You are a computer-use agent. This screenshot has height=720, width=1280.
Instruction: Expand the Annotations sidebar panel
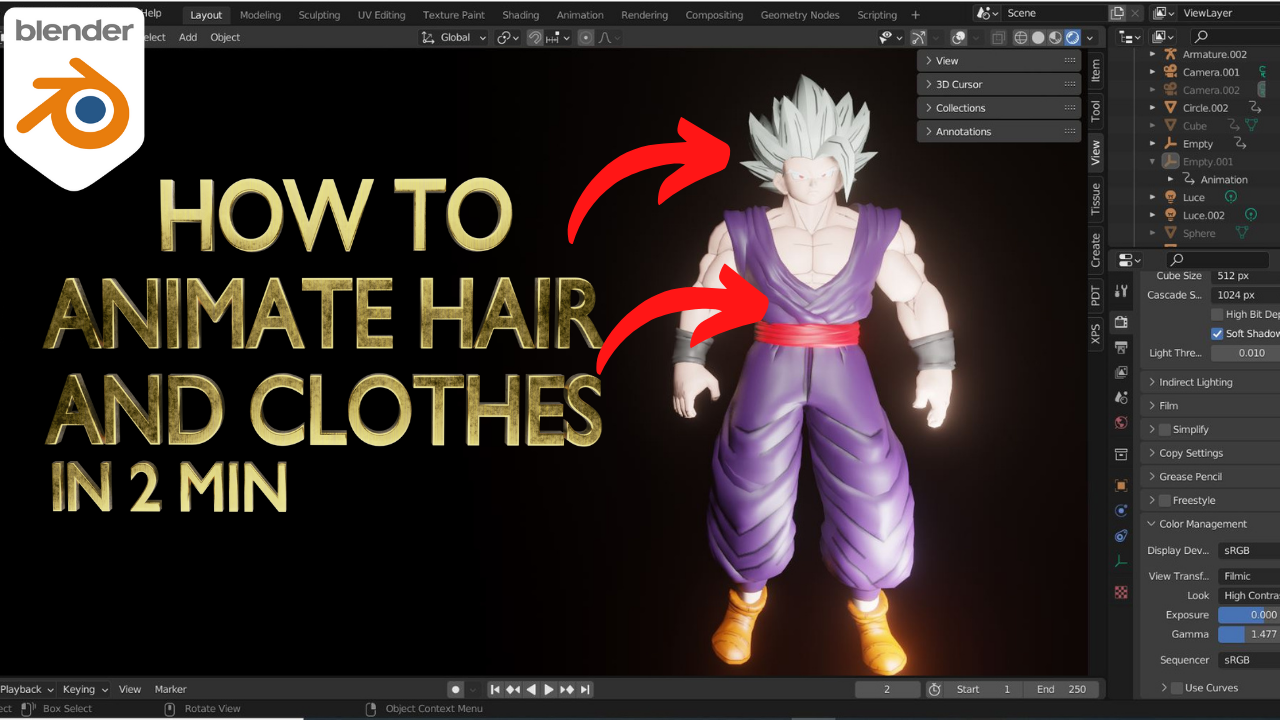point(999,132)
